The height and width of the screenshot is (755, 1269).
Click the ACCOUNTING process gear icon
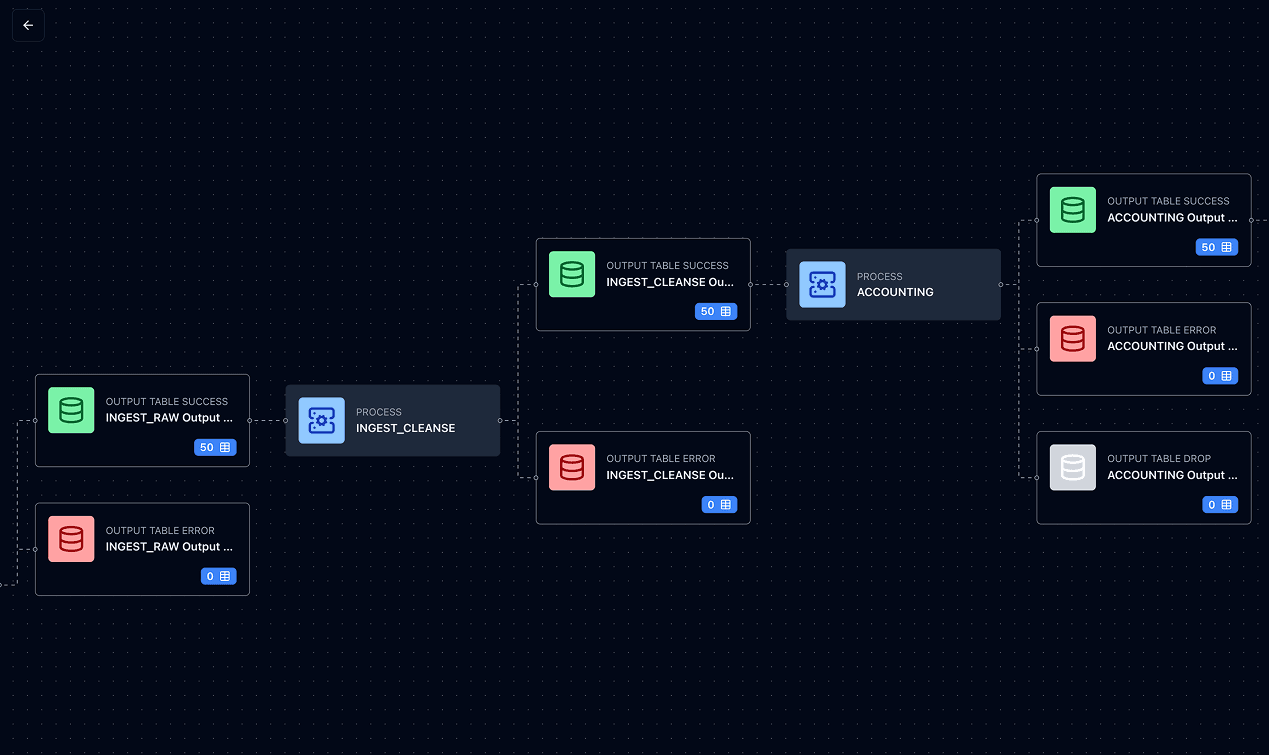(822, 285)
